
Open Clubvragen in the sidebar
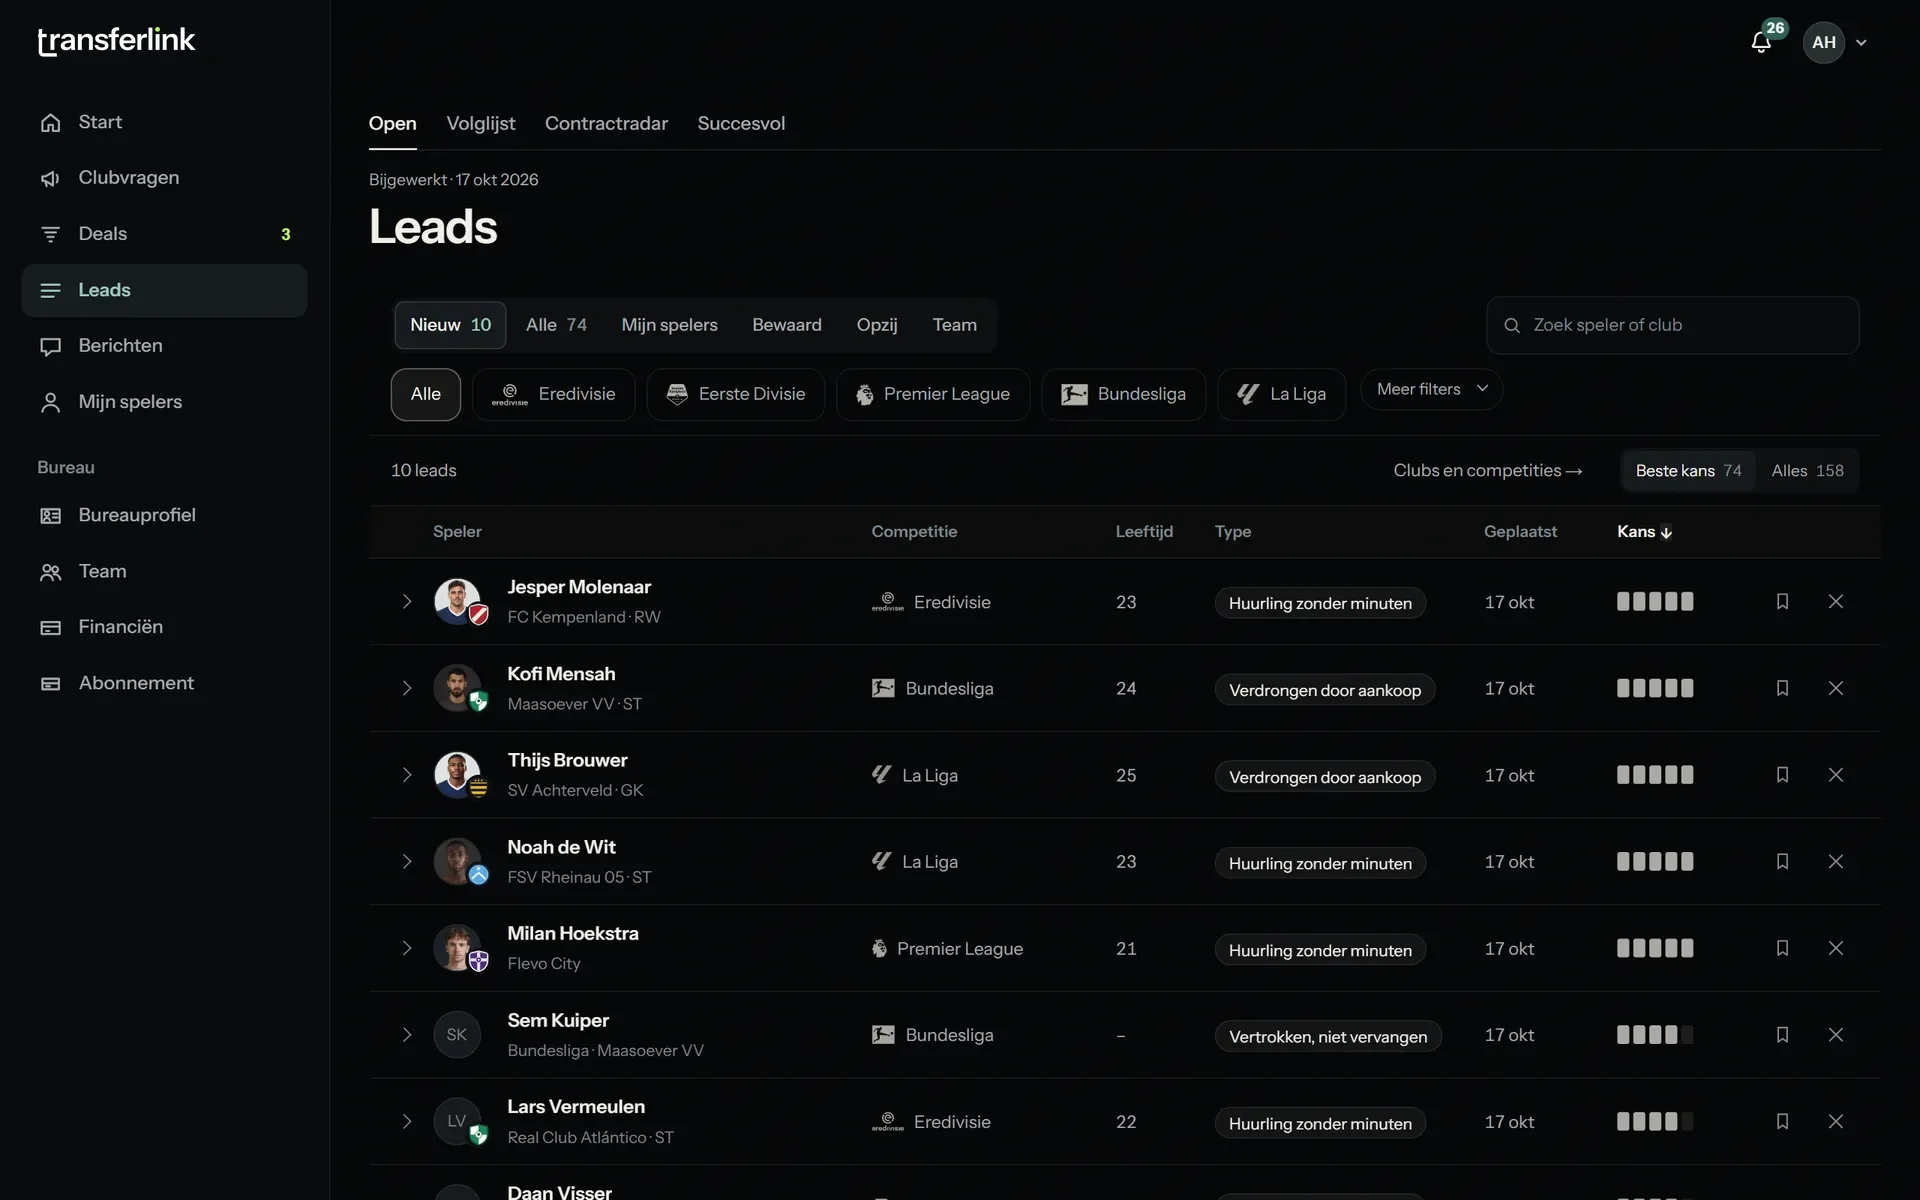164,178
